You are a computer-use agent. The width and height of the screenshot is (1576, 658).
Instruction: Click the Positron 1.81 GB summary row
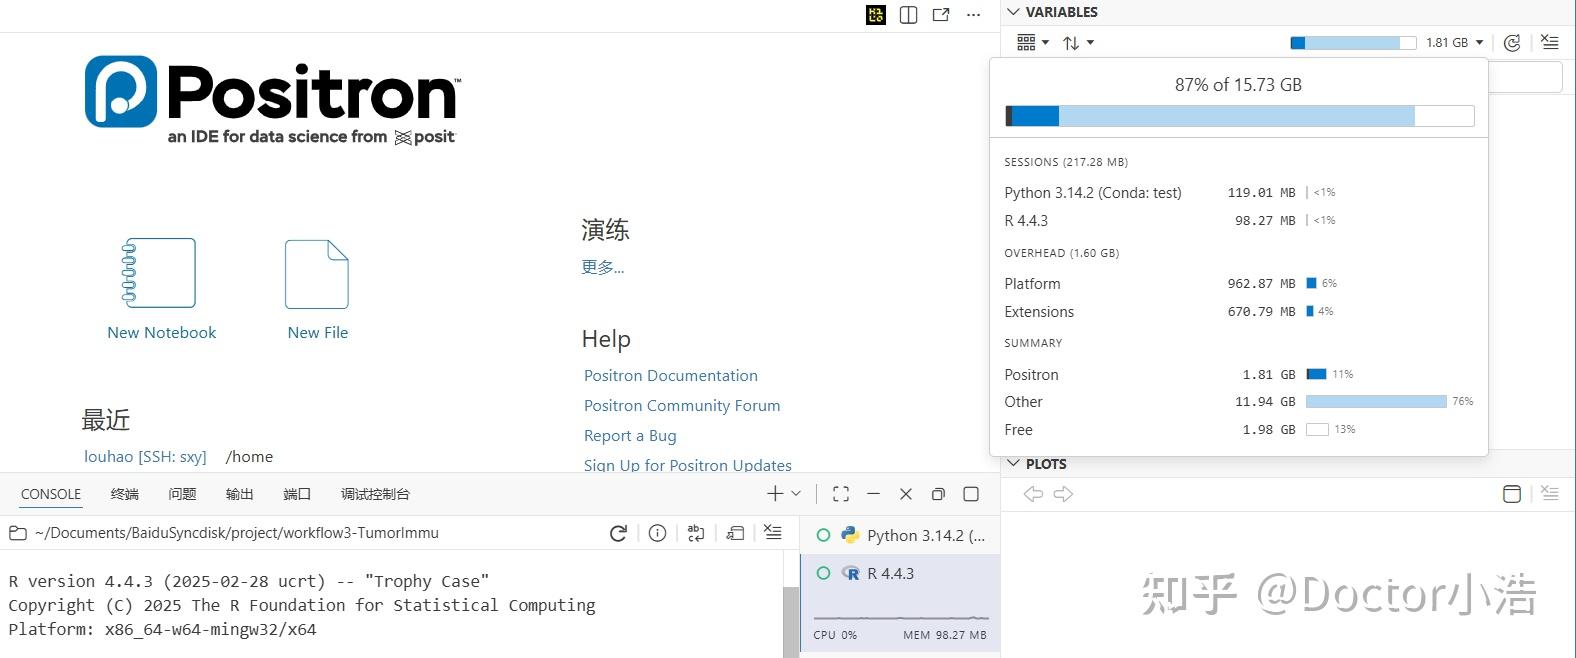click(x=1239, y=374)
